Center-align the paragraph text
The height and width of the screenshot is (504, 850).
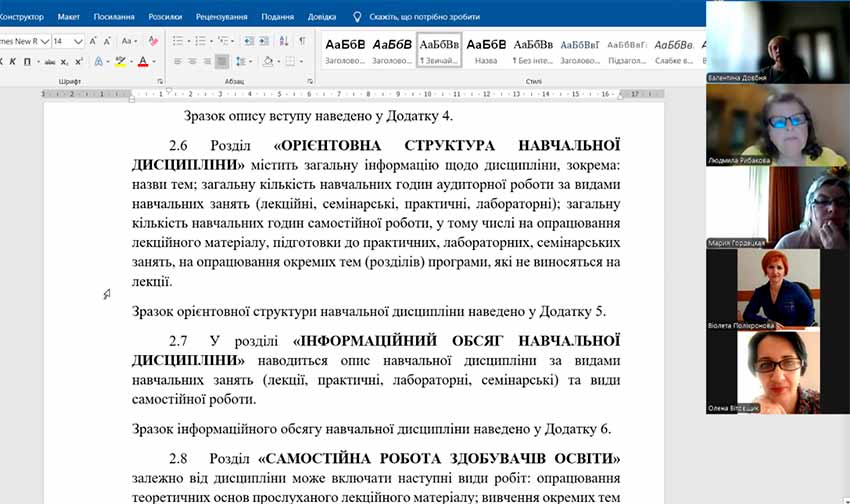tap(192, 62)
